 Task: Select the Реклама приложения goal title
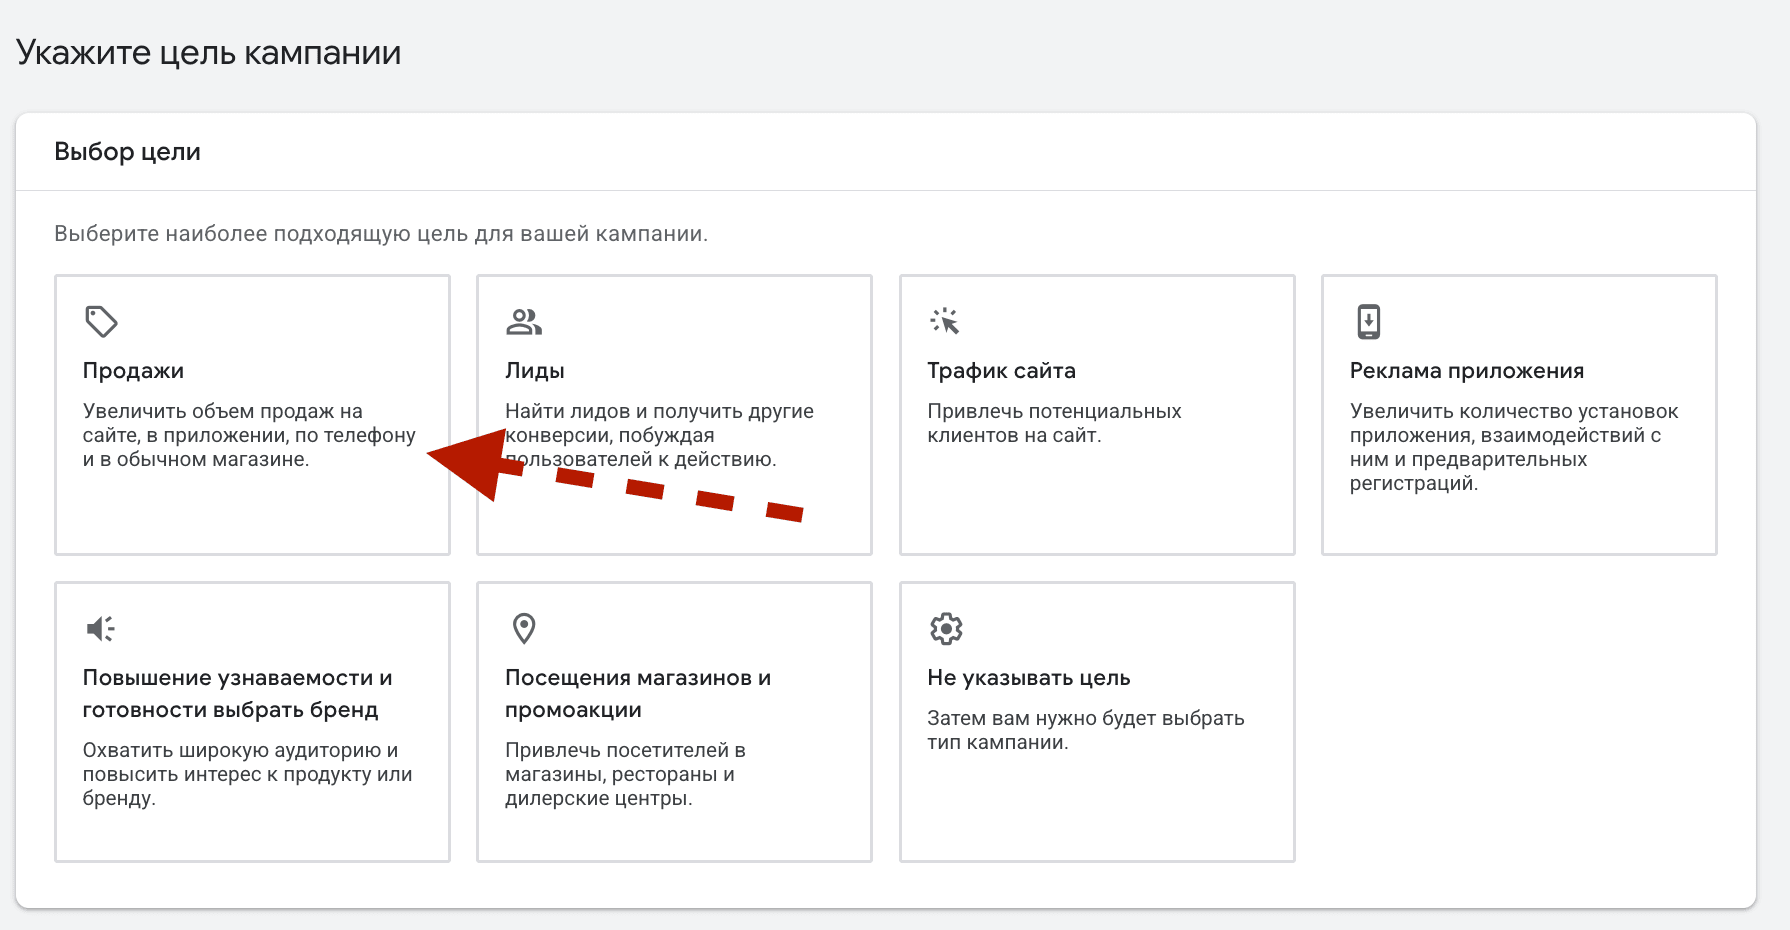pos(1467,371)
